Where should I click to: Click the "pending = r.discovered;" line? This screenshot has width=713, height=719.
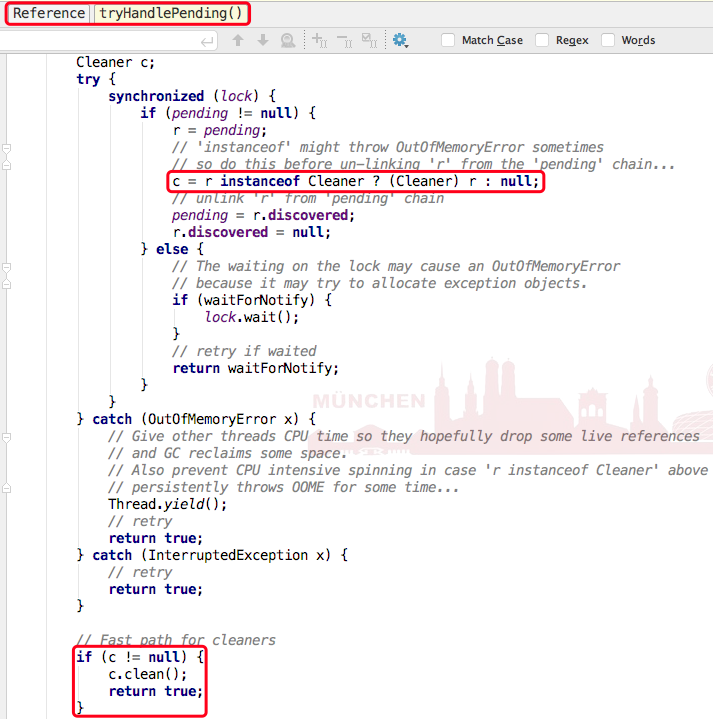point(264,215)
